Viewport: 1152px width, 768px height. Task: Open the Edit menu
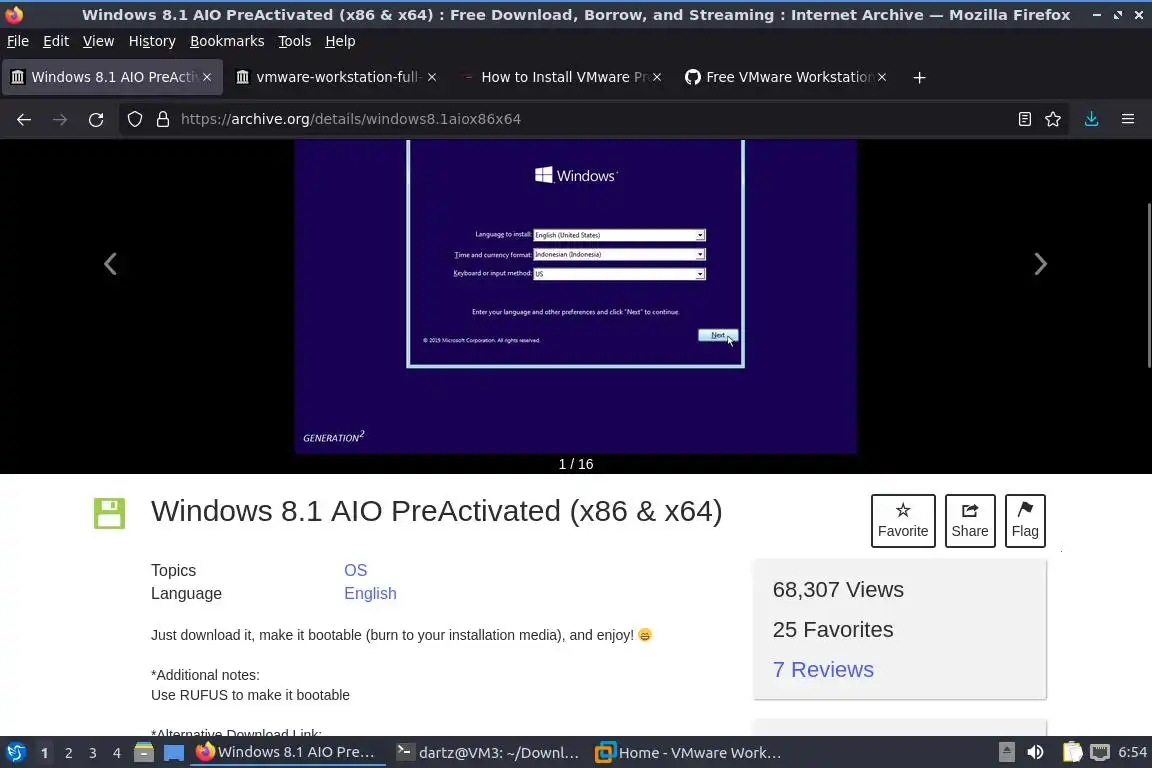click(x=56, y=41)
